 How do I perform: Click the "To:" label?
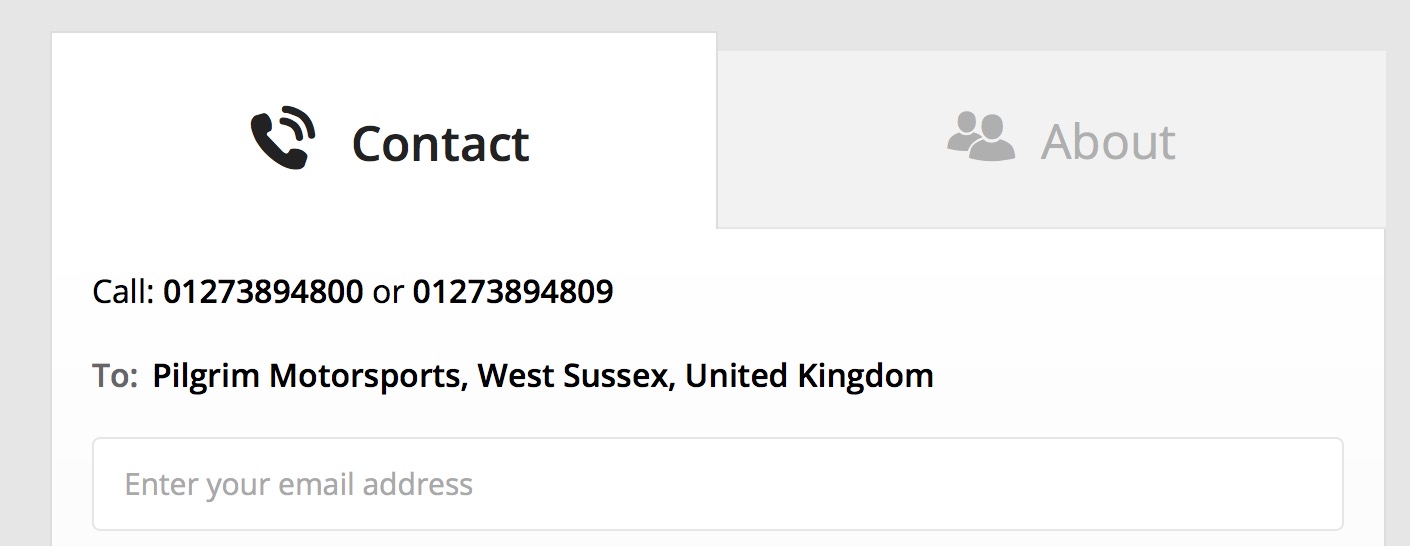114,376
